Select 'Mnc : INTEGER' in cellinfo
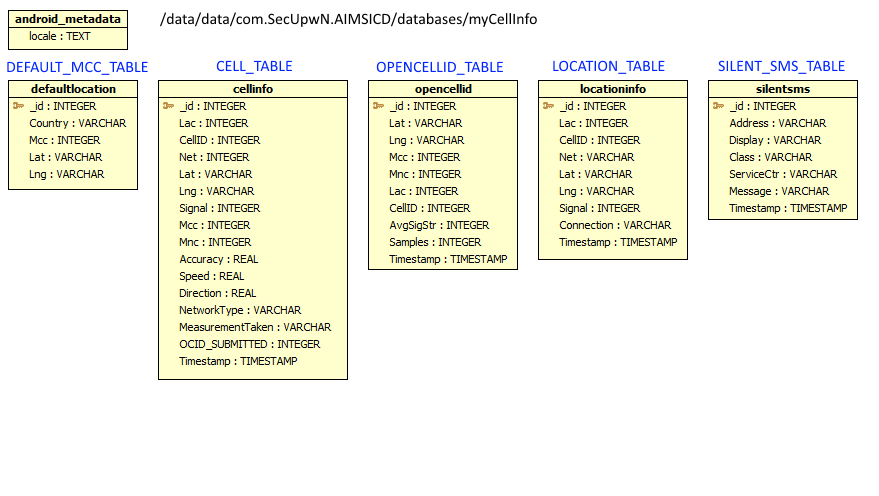 tap(215, 242)
